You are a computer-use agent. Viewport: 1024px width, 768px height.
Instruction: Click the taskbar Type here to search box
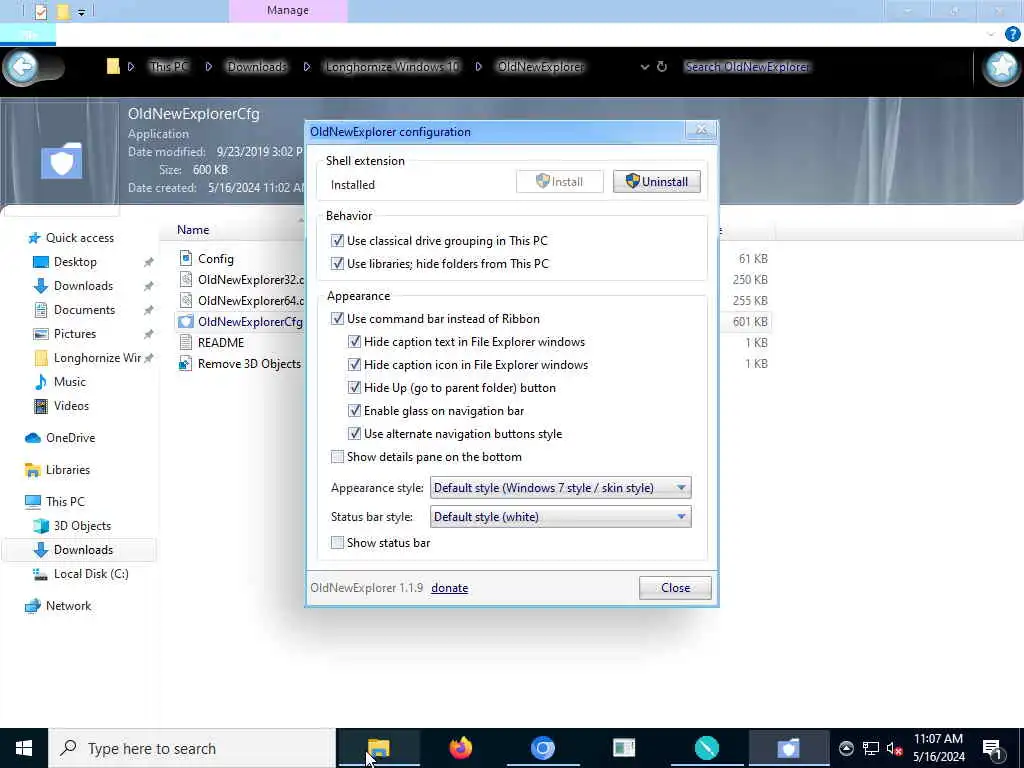pyautogui.click(x=192, y=748)
